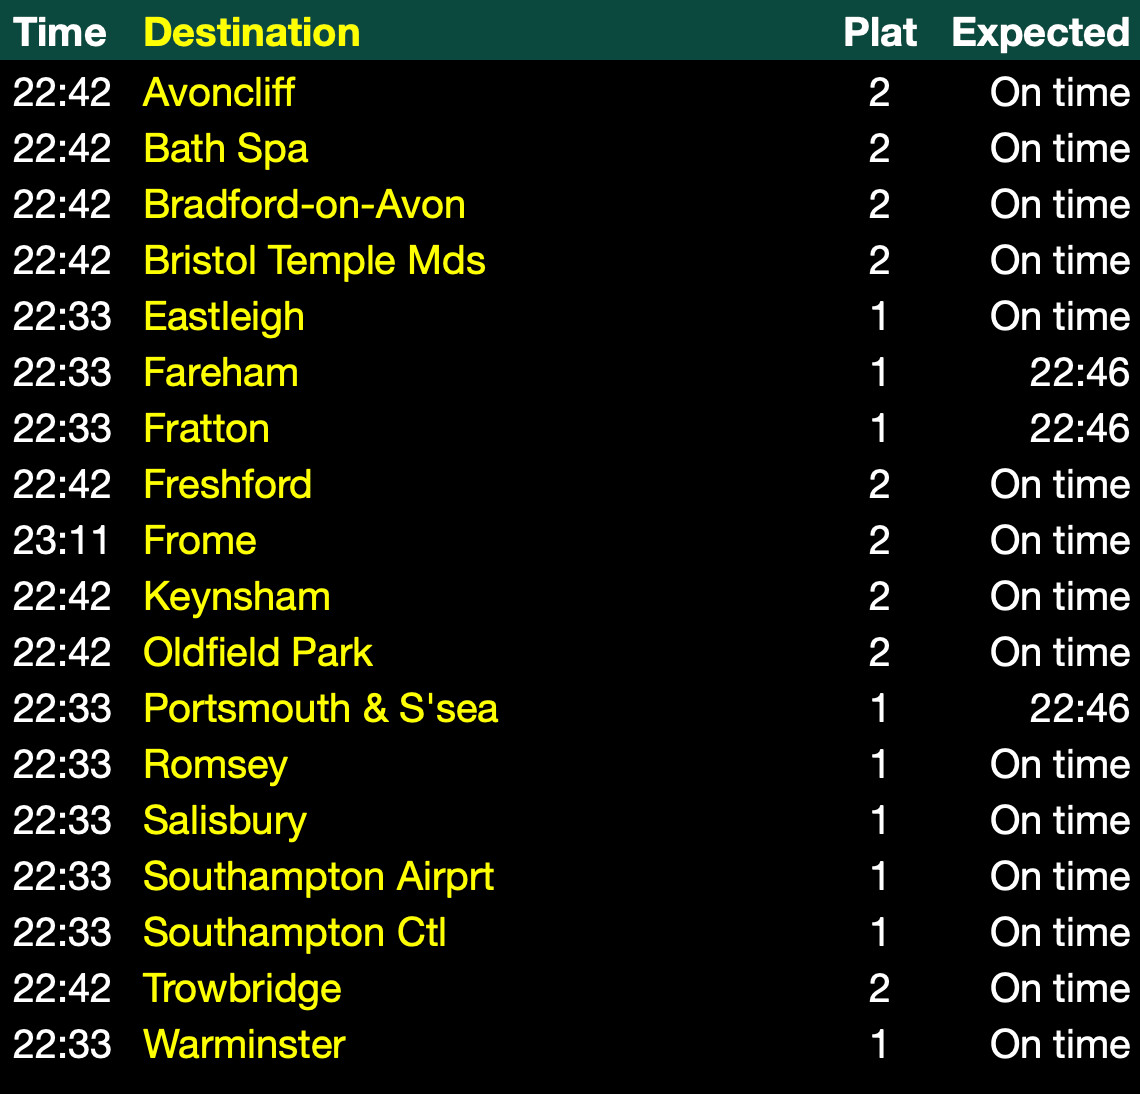This screenshot has width=1140, height=1094.
Task: Open Portsmouth & S'sea departure
Action: coord(320,709)
